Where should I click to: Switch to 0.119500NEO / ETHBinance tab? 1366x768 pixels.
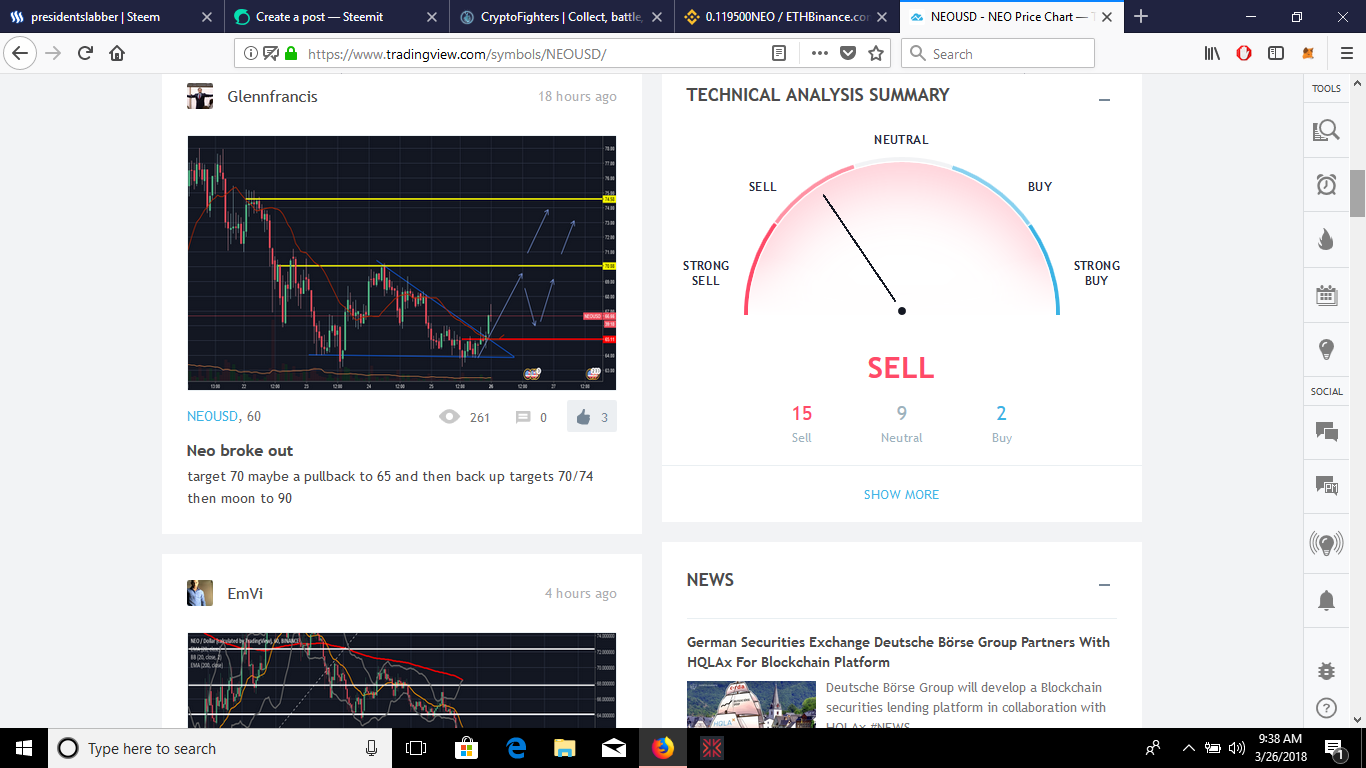(786, 17)
